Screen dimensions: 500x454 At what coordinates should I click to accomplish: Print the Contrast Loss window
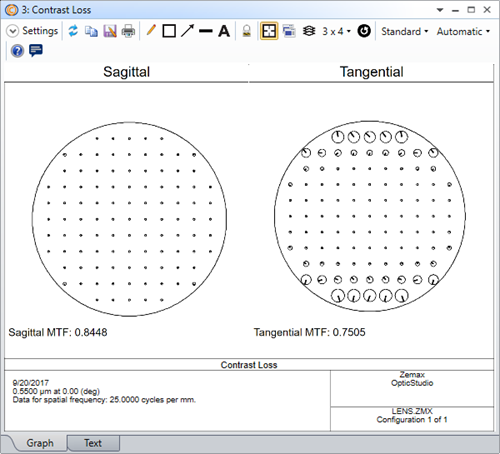(128, 31)
